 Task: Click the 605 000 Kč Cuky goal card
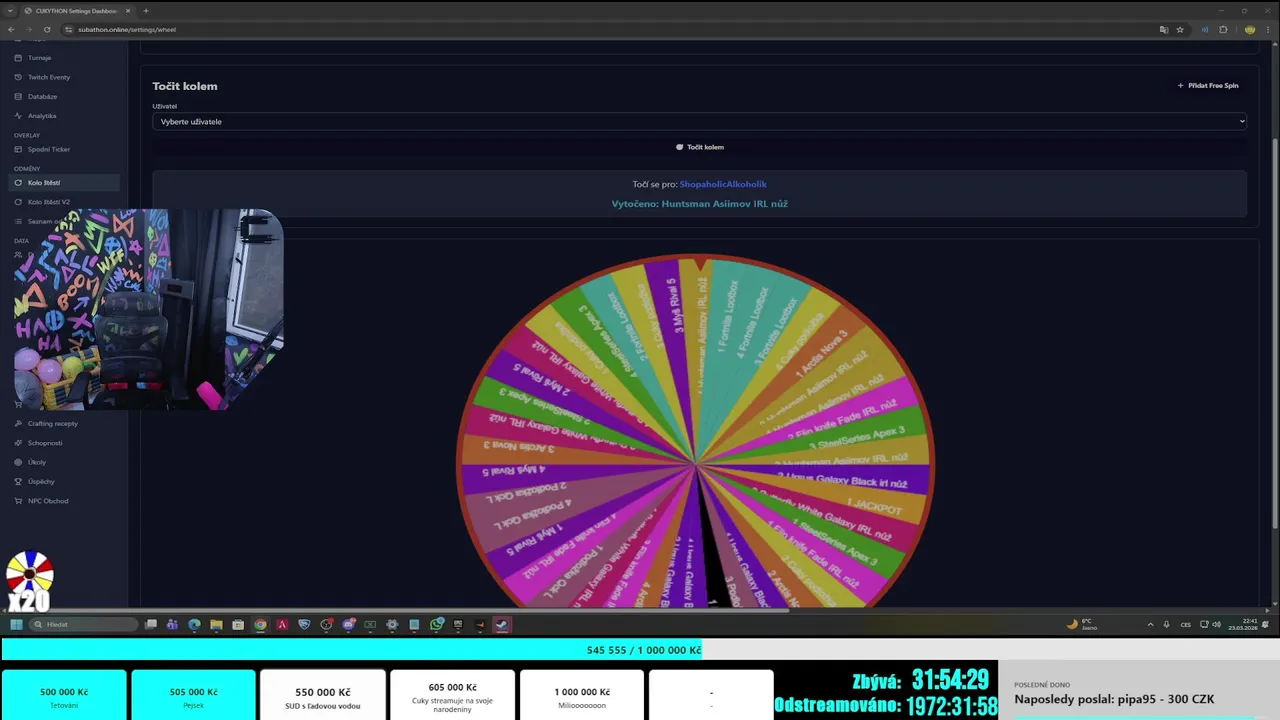point(452,695)
